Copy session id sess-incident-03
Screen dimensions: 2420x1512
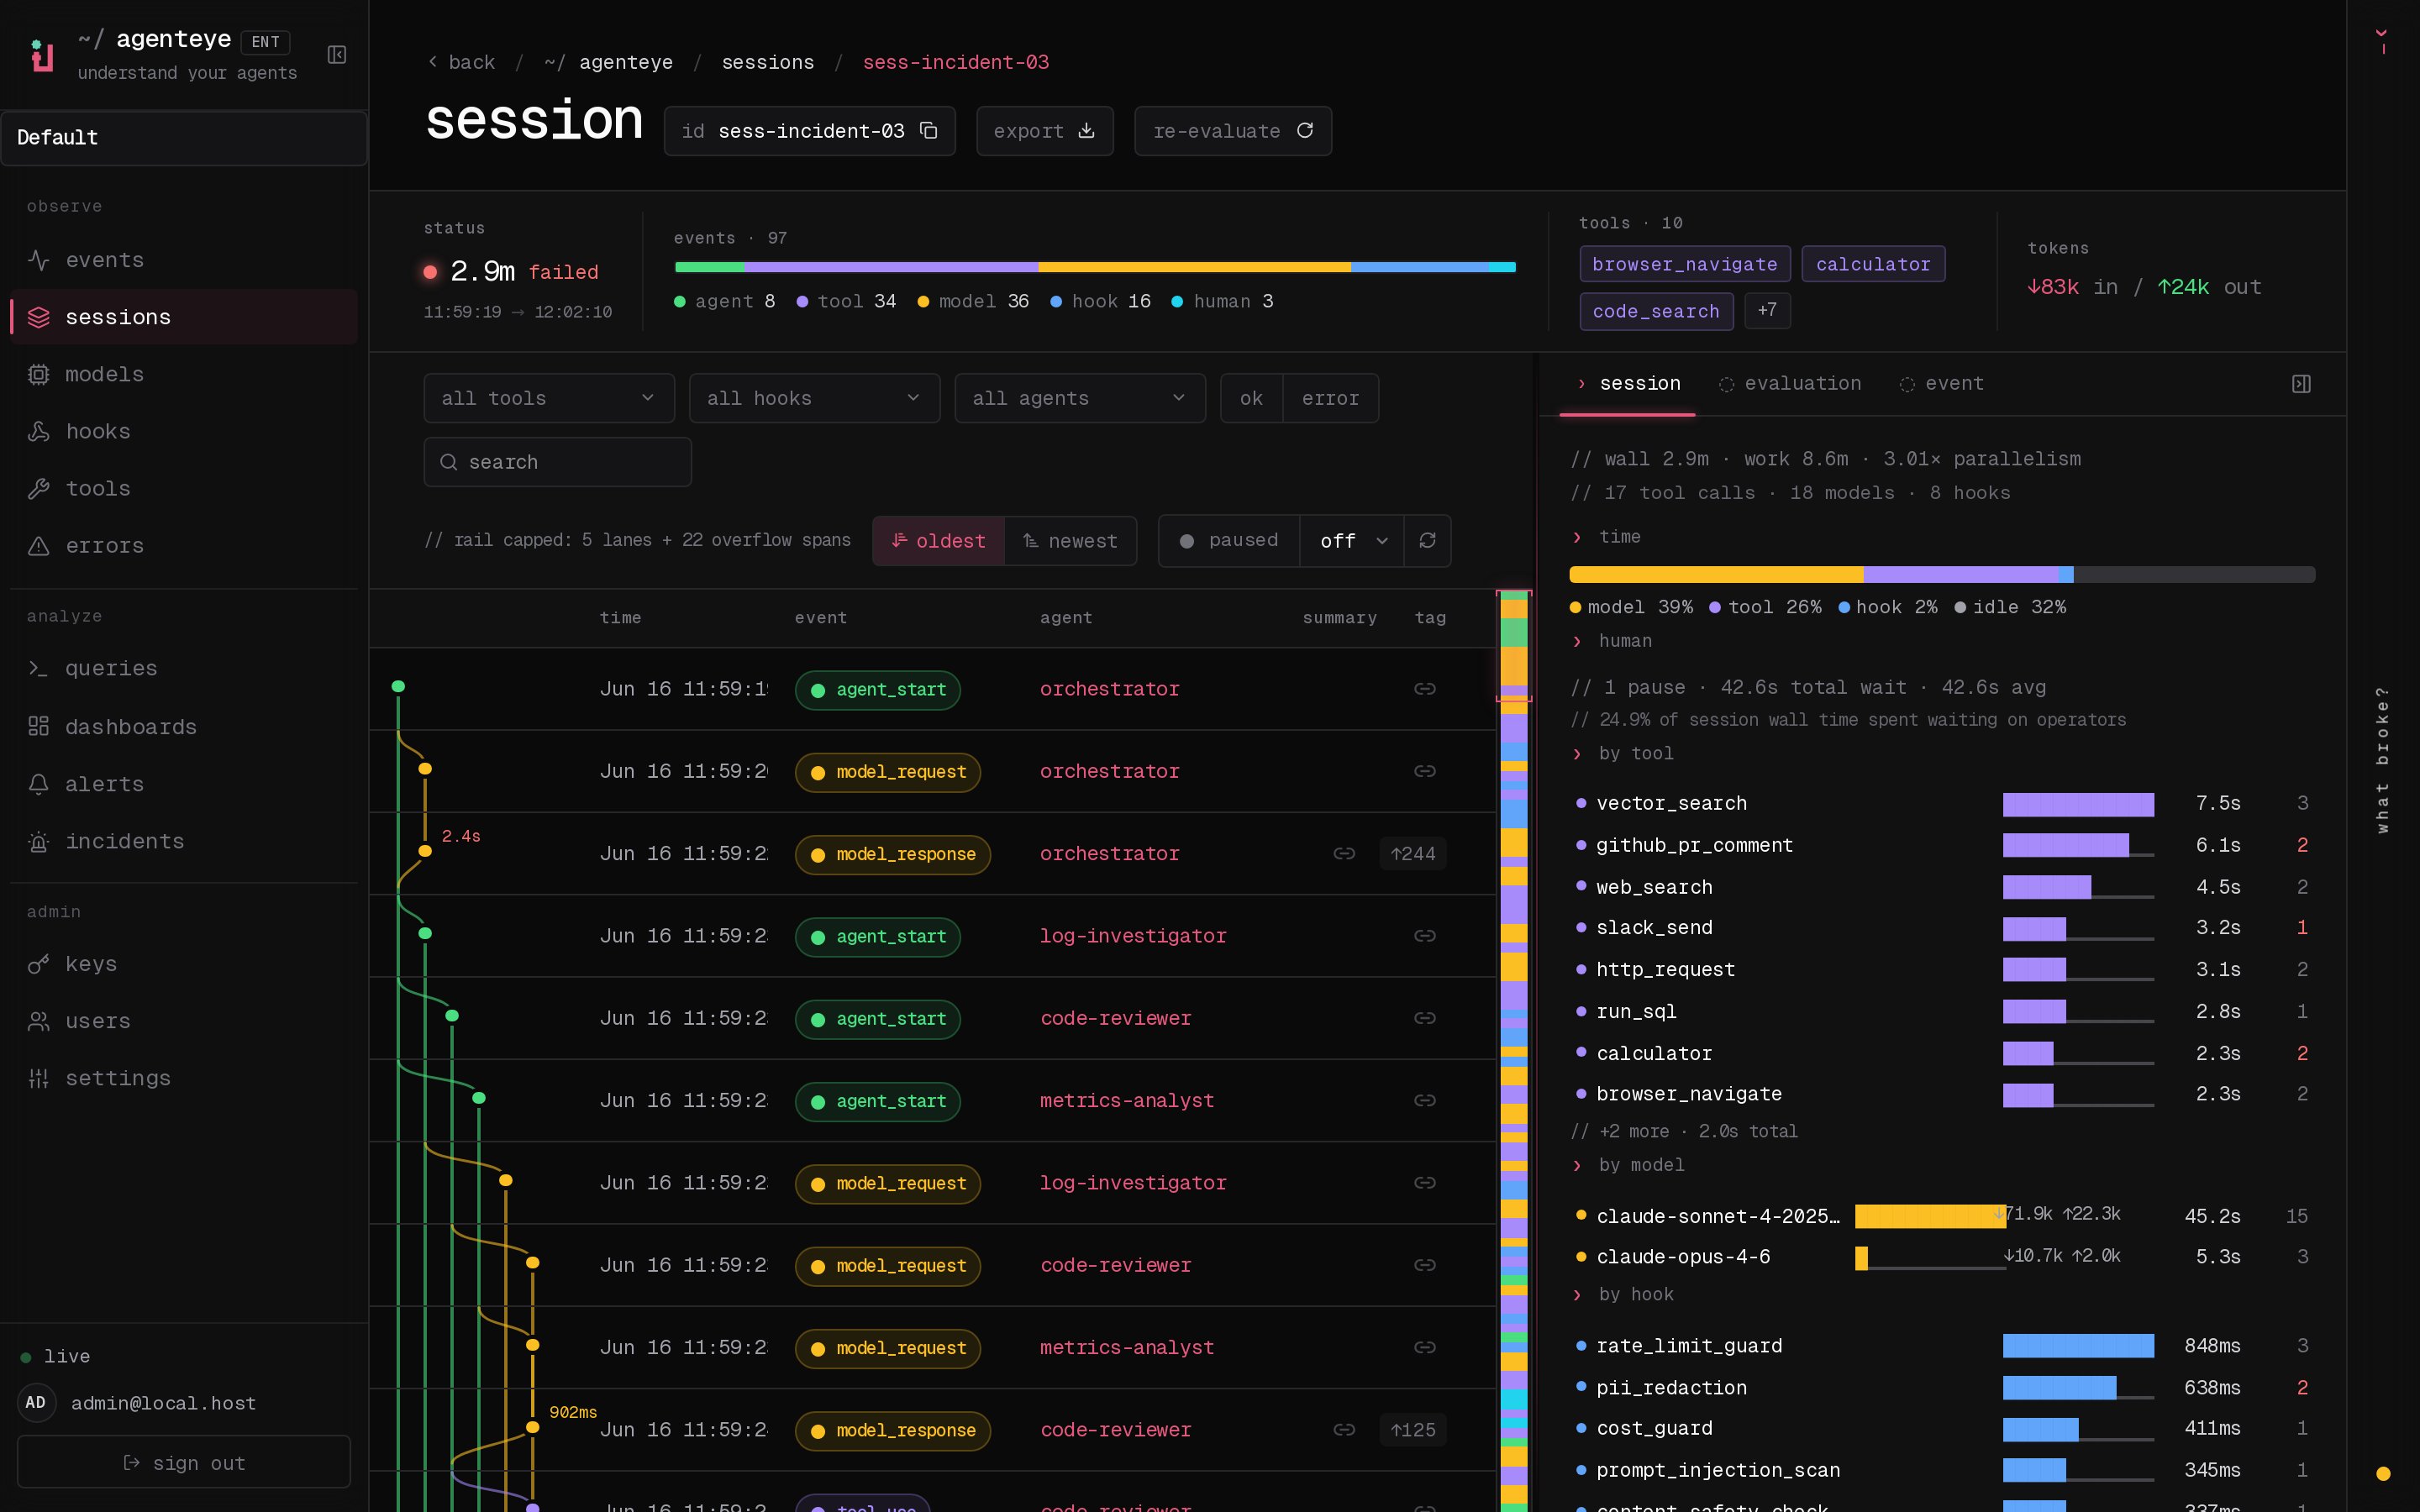tap(929, 131)
